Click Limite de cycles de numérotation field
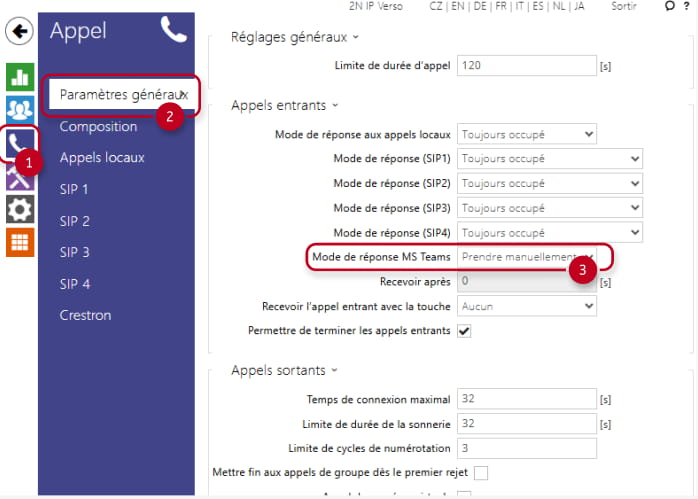Image resolution: width=698 pixels, height=499 pixels. (x=527, y=448)
